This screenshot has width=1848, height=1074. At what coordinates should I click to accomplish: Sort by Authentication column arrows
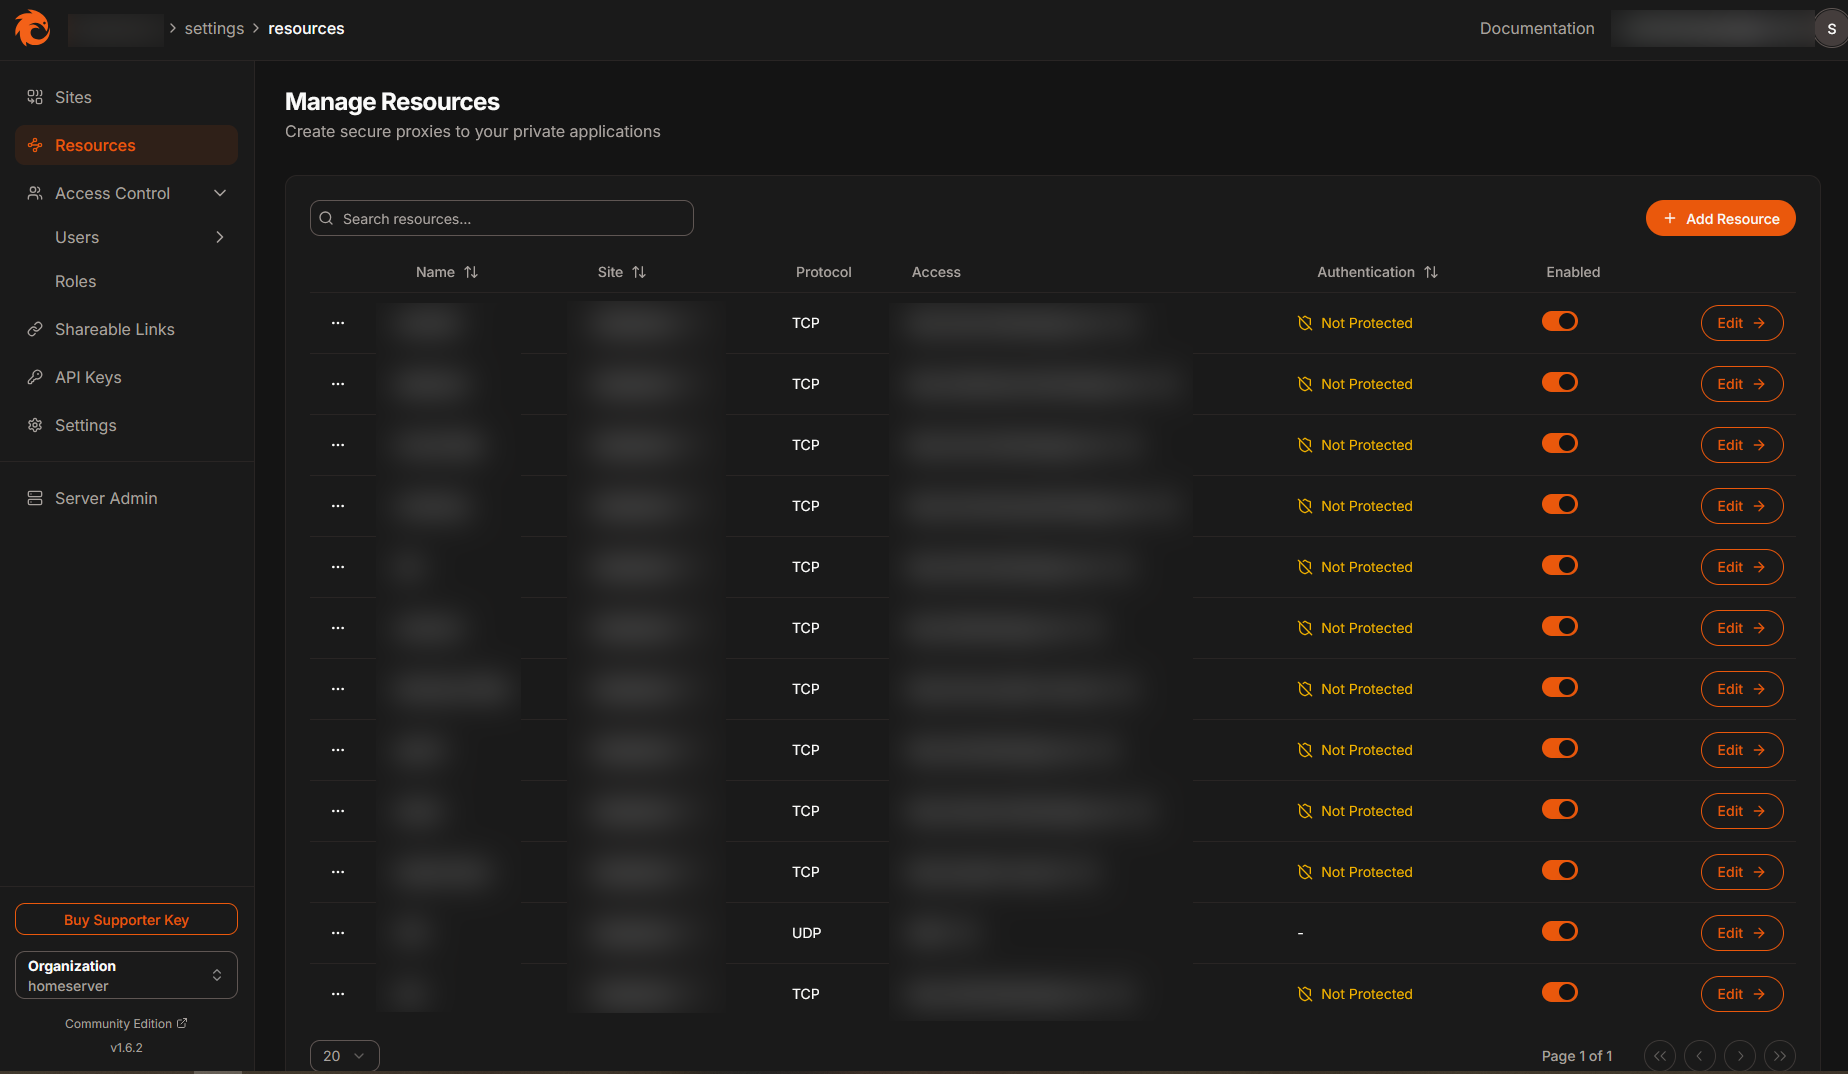1431,272
